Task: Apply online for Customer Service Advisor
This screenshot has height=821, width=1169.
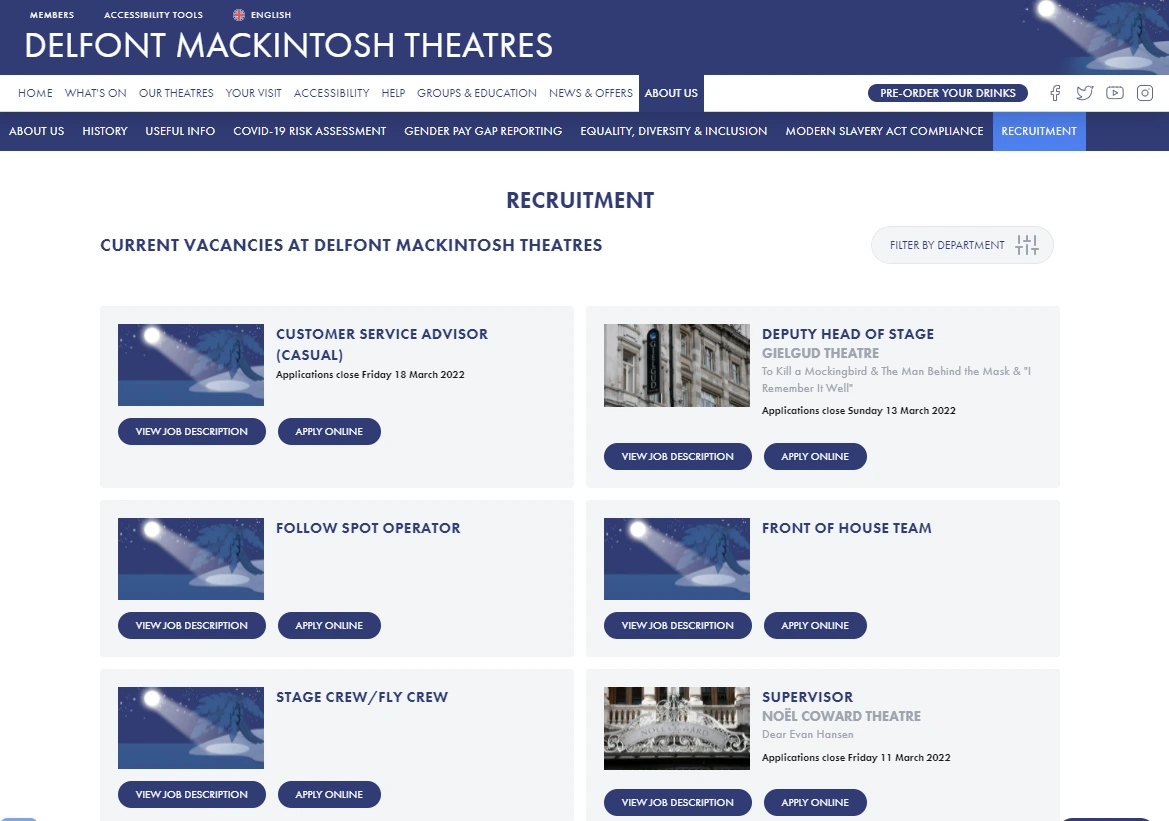Action: point(329,432)
